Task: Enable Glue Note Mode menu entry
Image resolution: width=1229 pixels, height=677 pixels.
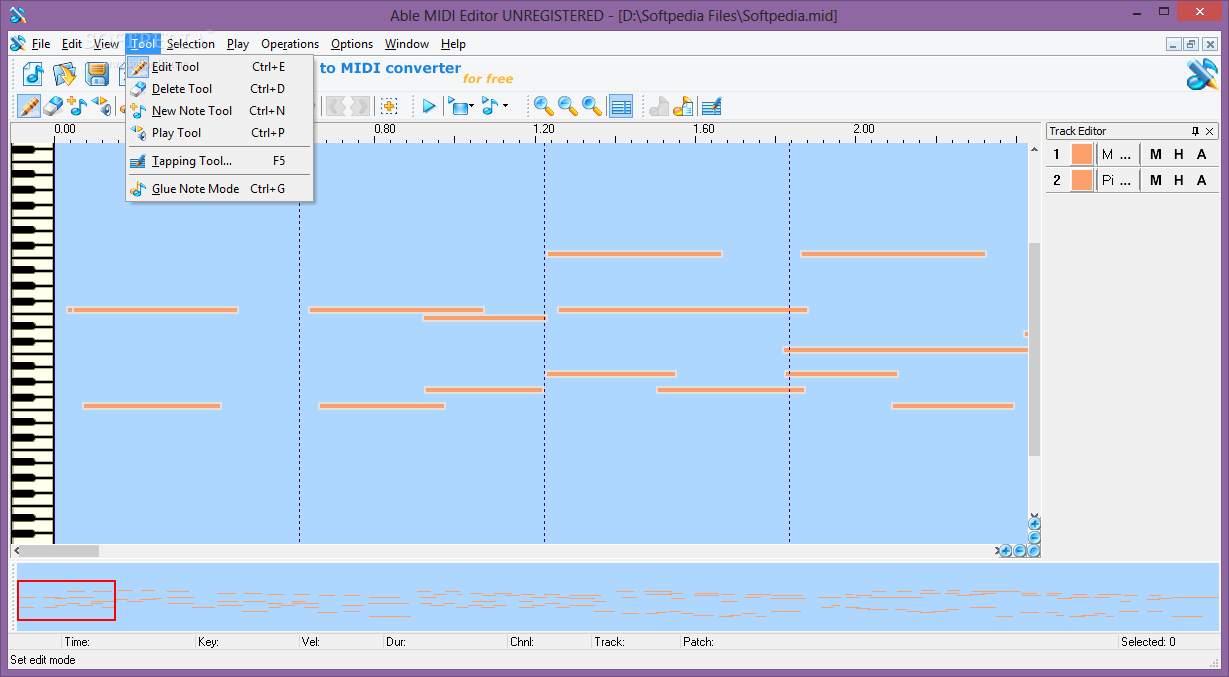Action: [219, 189]
